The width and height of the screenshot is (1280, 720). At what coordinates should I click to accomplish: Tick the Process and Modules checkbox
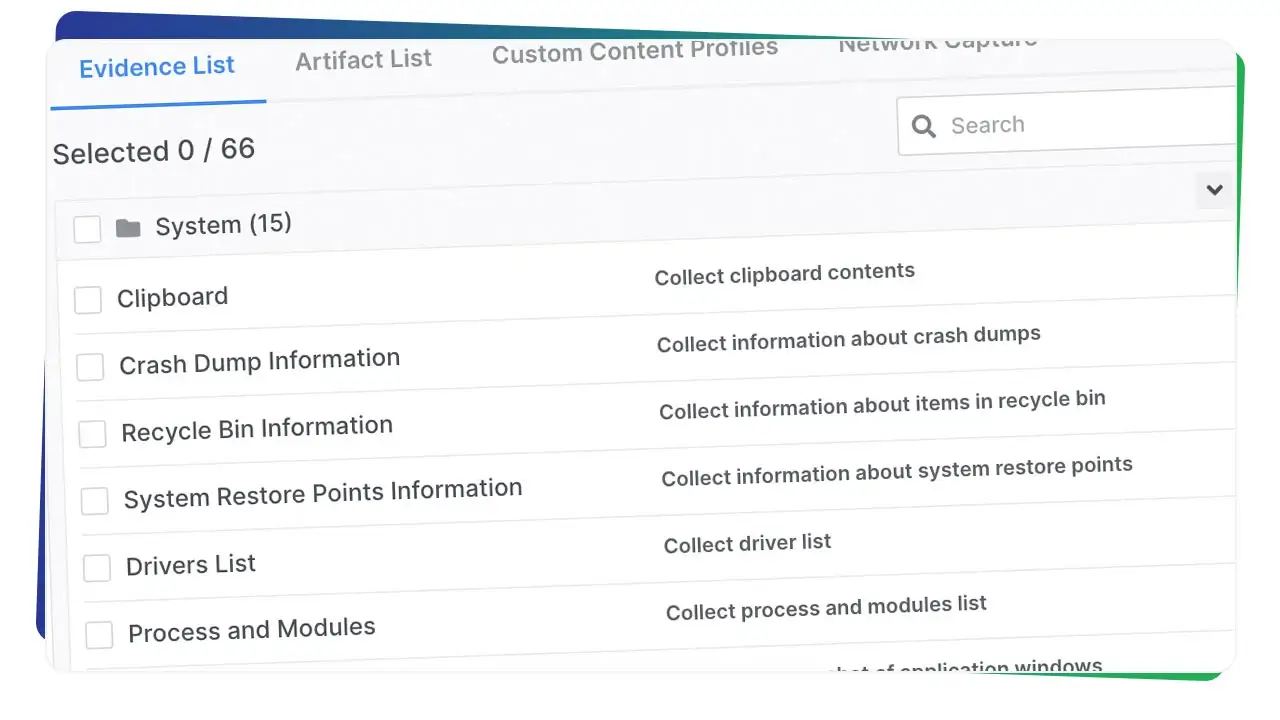tap(99, 635)
